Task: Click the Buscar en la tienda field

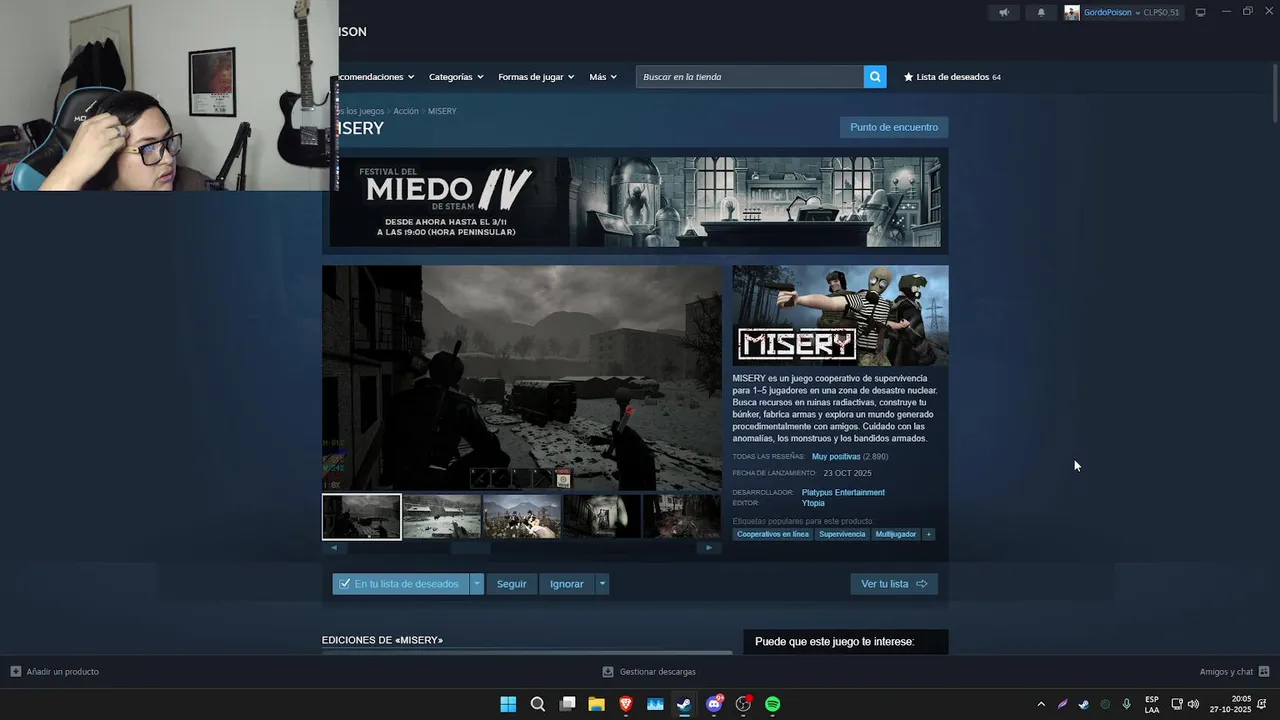Action: click(x=750, y=77)
